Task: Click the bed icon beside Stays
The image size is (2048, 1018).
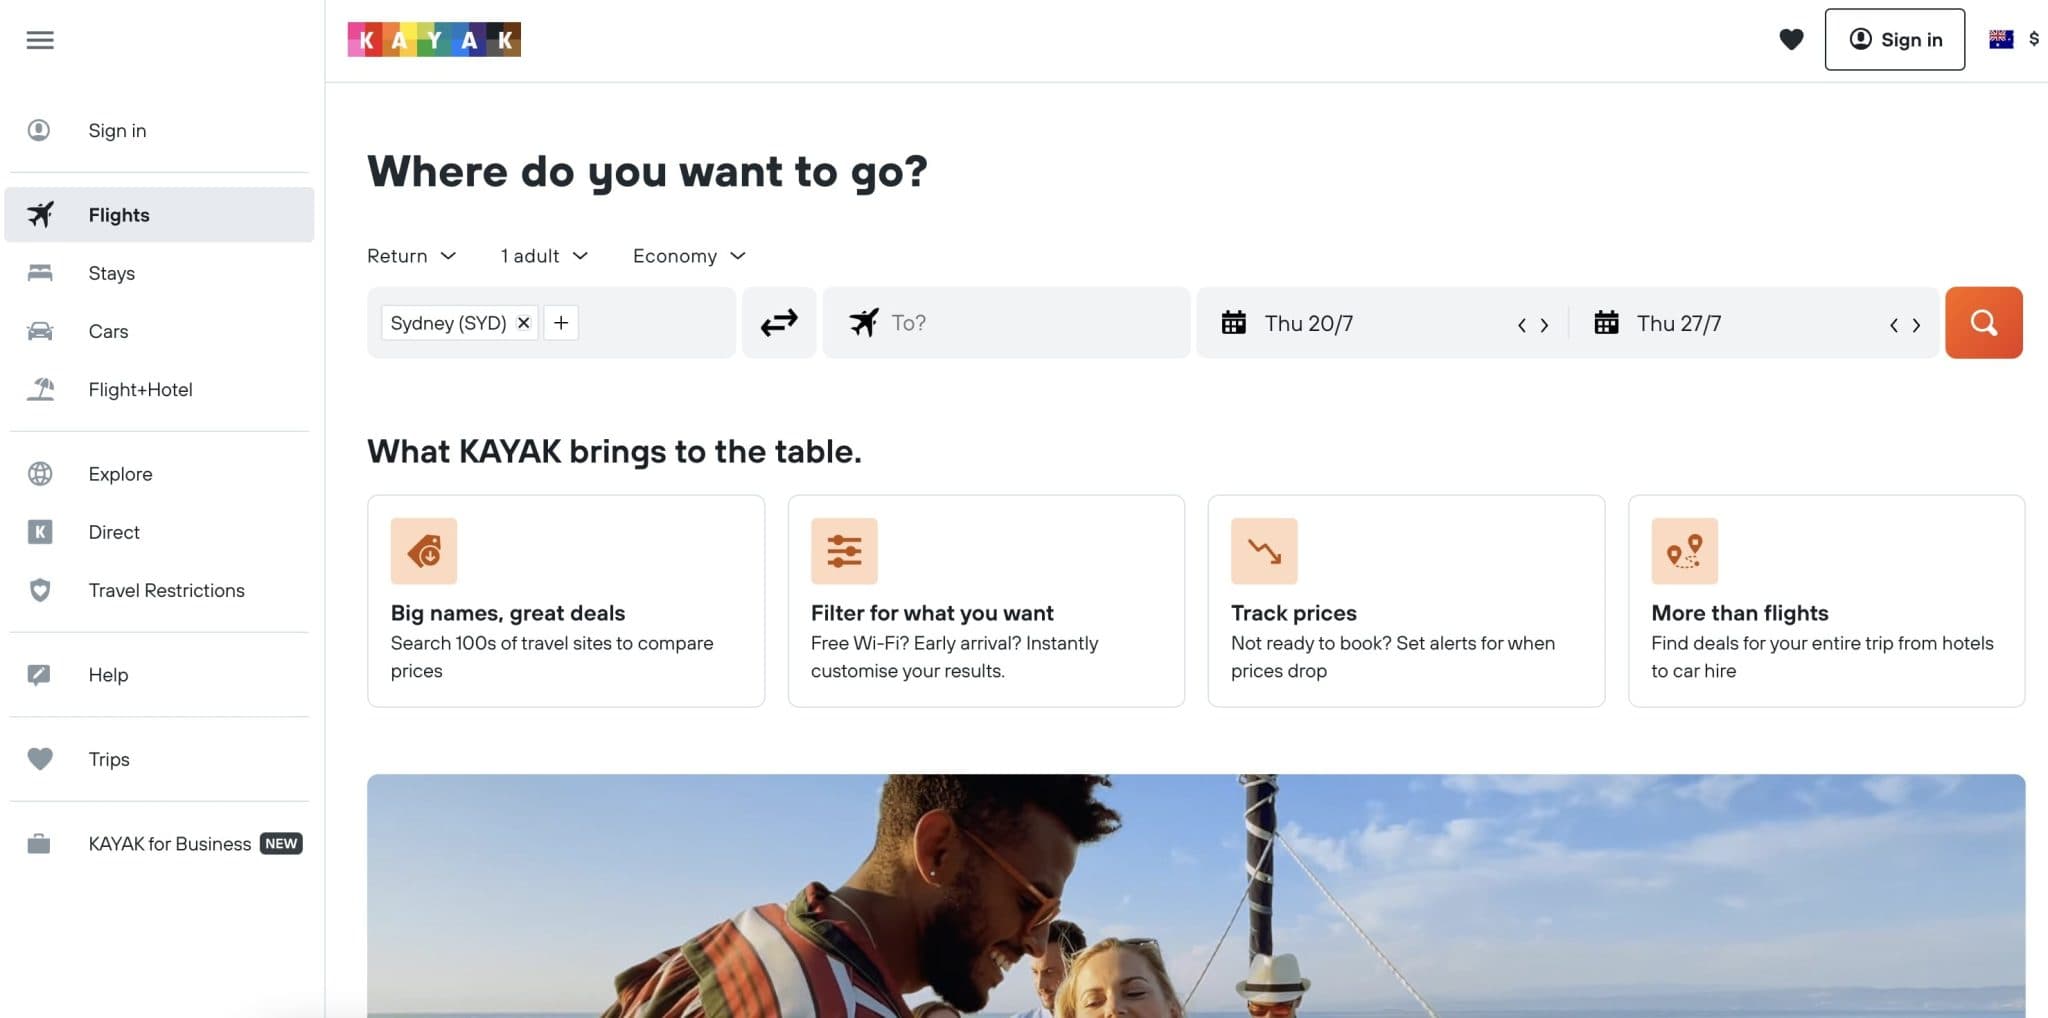Action: coord(40,273)
